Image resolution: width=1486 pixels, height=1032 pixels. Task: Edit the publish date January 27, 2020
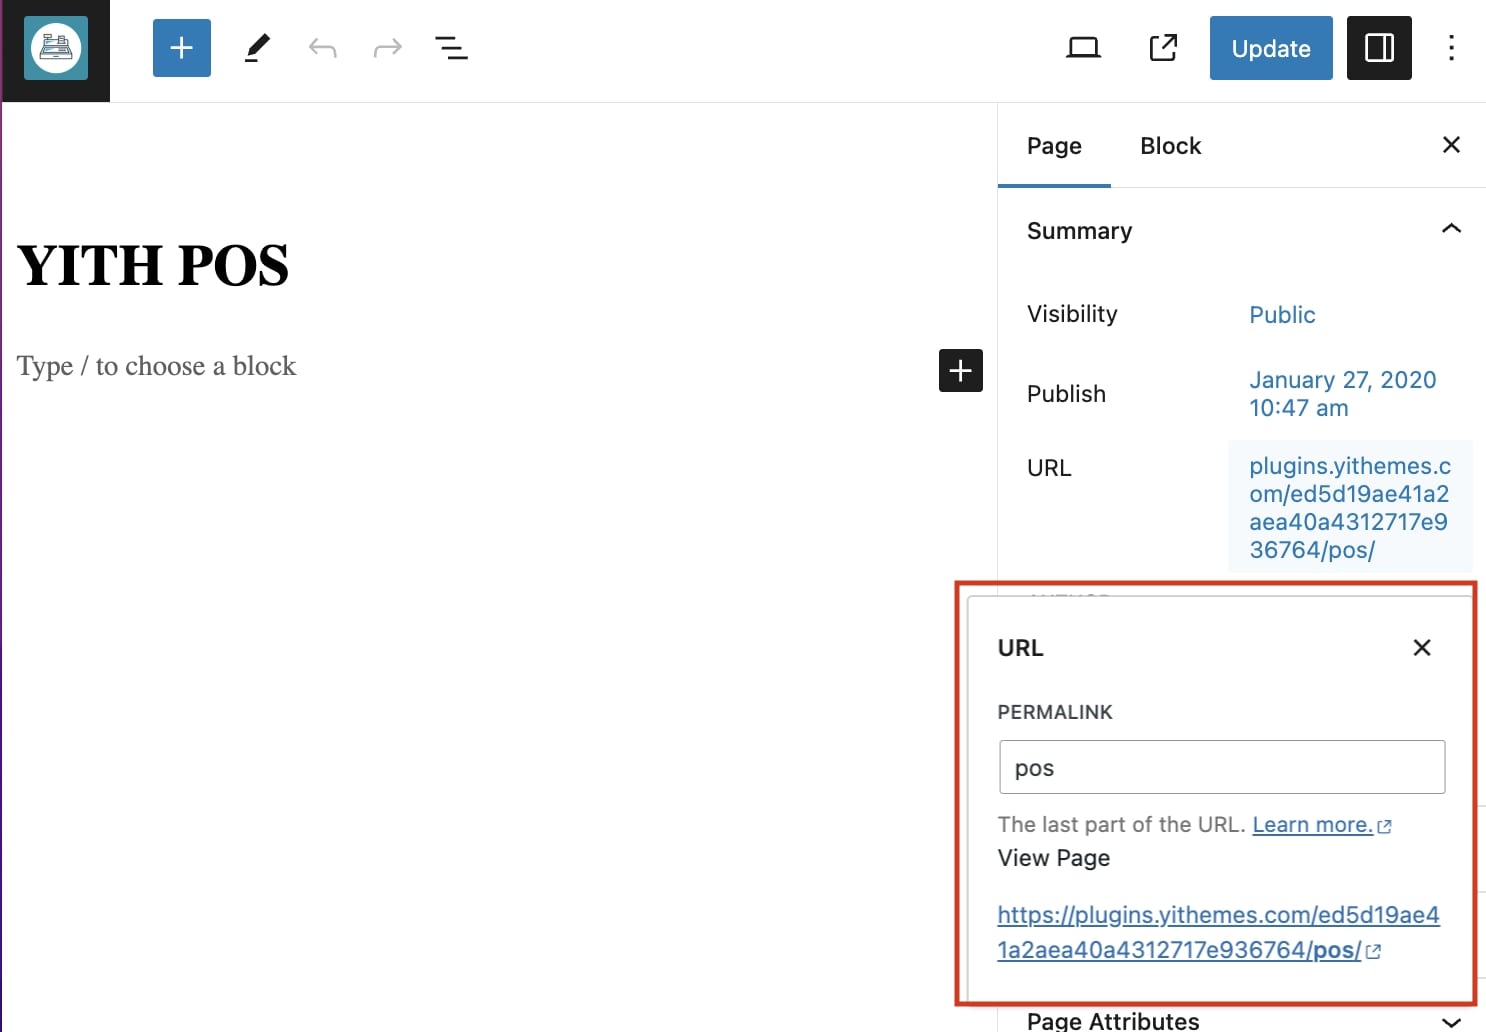(x=1342, y=394)
